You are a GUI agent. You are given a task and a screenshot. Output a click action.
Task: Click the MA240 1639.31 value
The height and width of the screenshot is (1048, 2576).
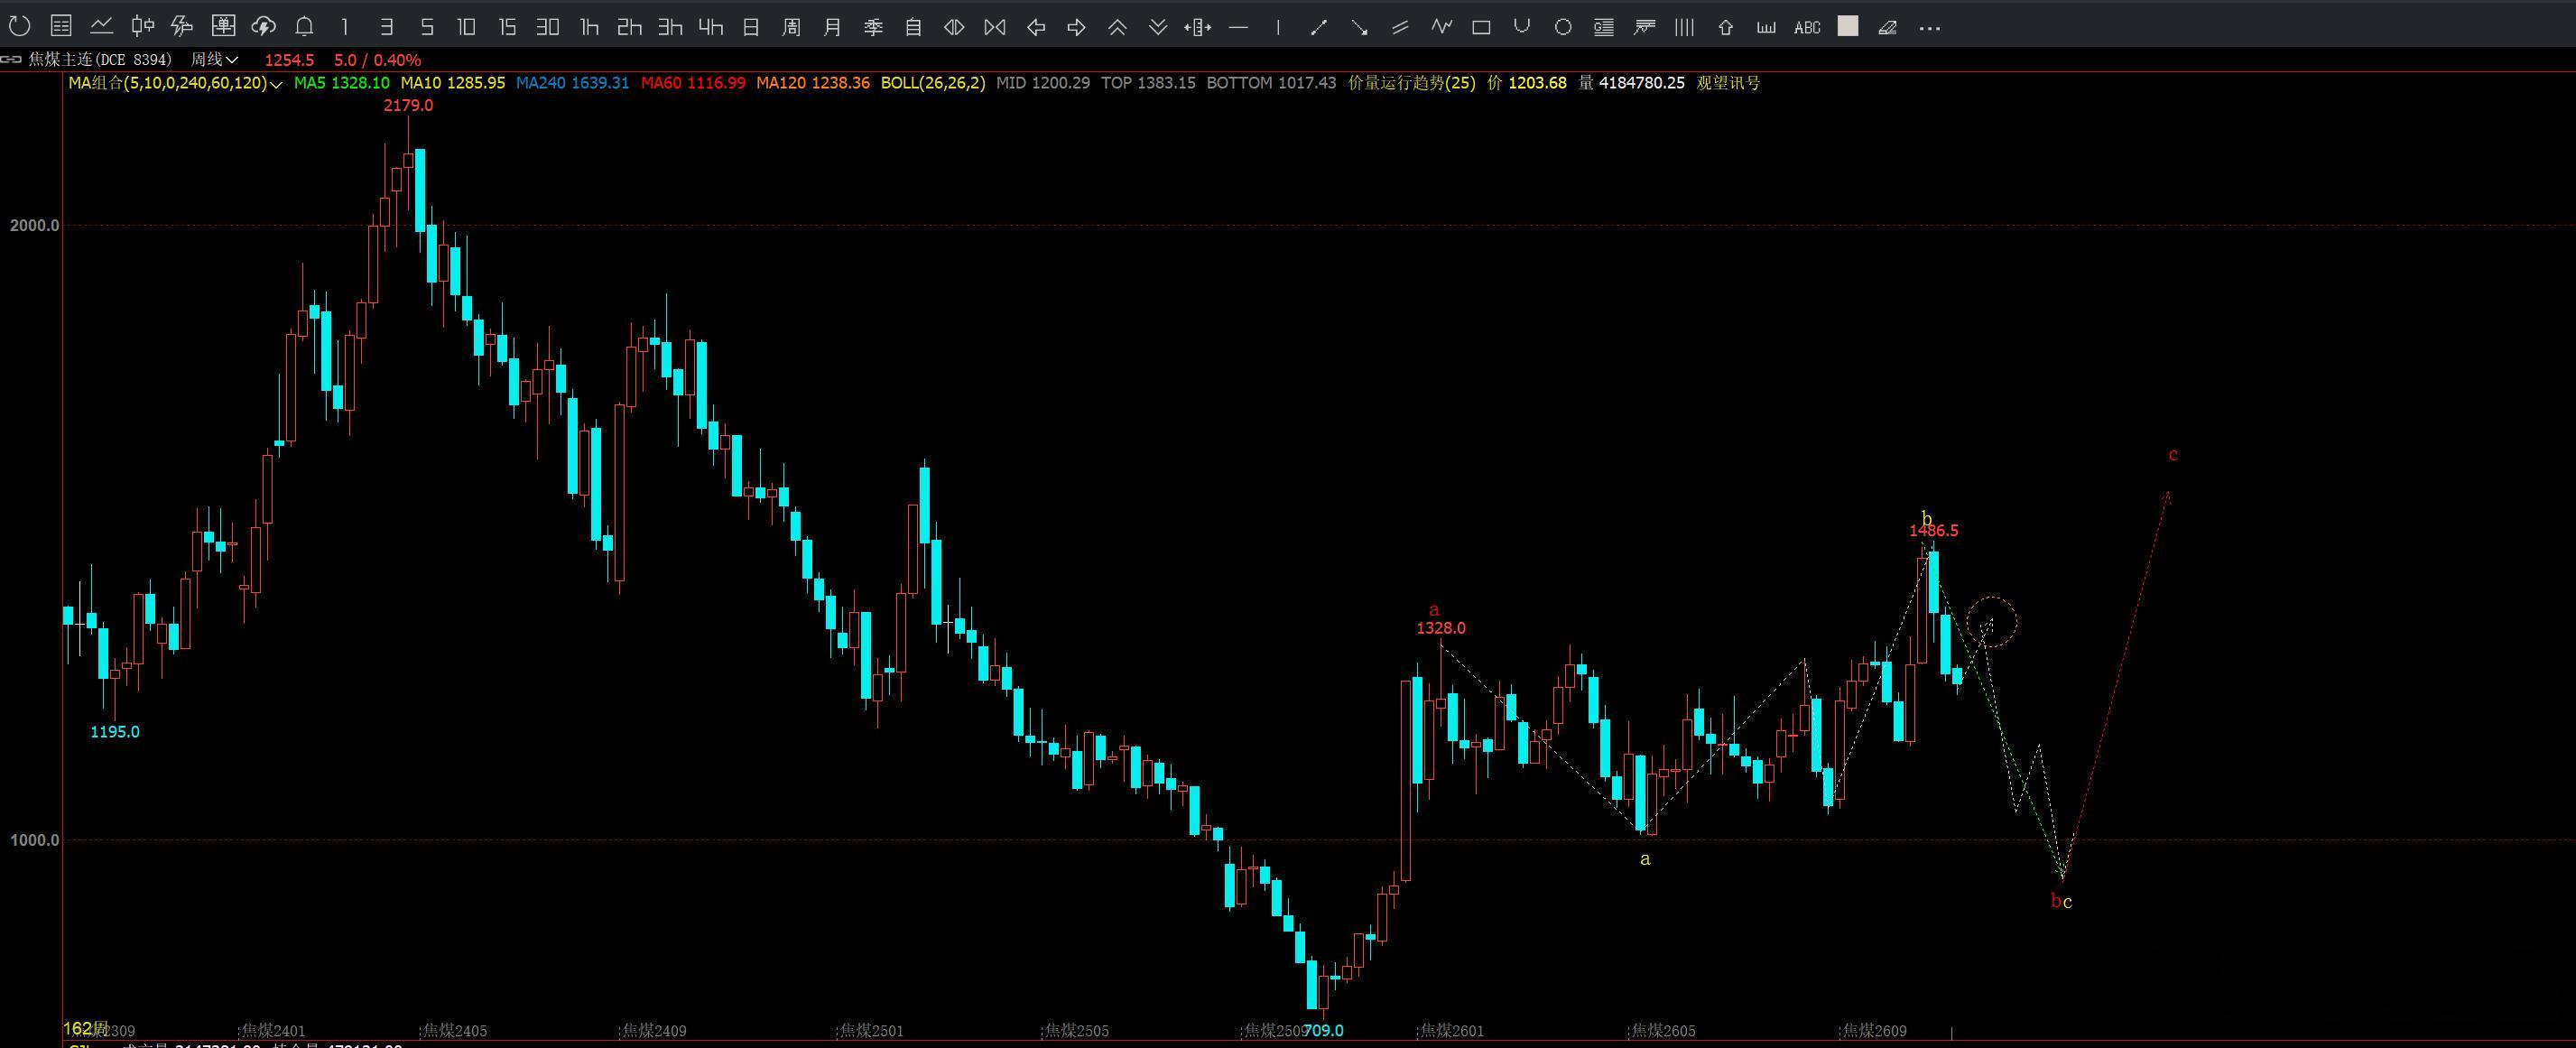(572, 83)
